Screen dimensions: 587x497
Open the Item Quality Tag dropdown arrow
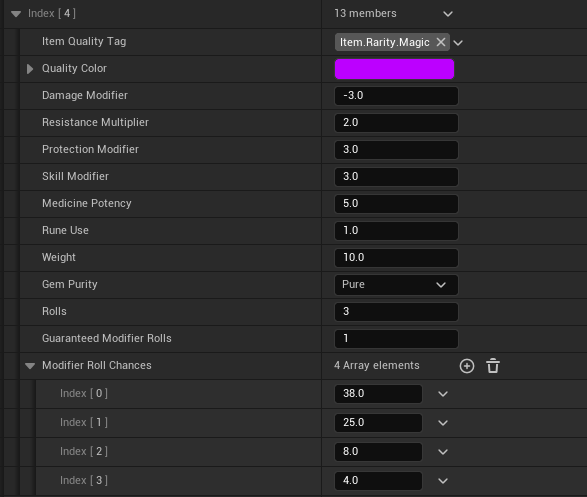tap(458, 43)
